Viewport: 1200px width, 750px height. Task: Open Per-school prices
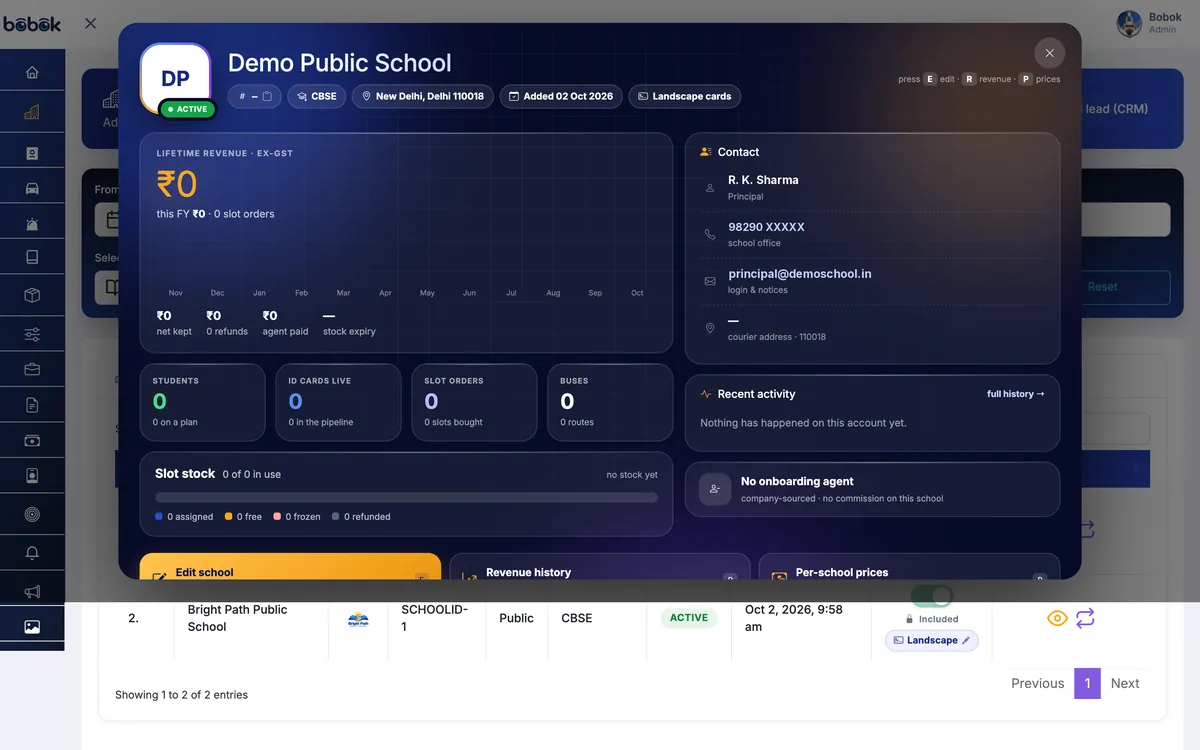click(x=909, y=567)
